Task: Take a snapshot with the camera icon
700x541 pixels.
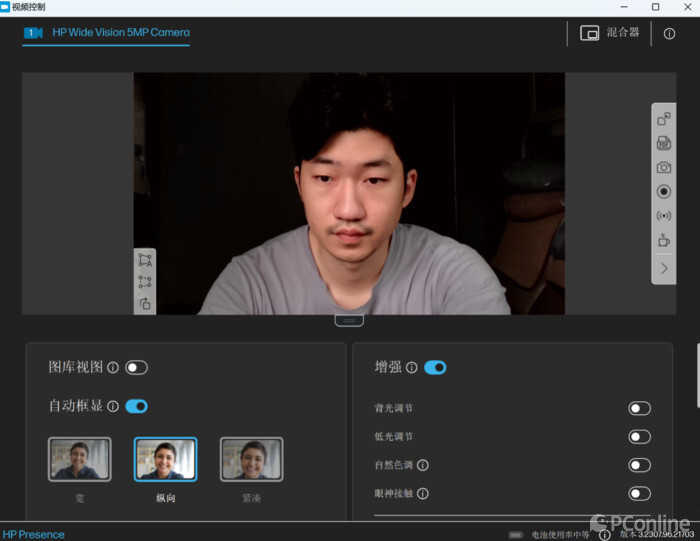Action: (x=663, y=167)
